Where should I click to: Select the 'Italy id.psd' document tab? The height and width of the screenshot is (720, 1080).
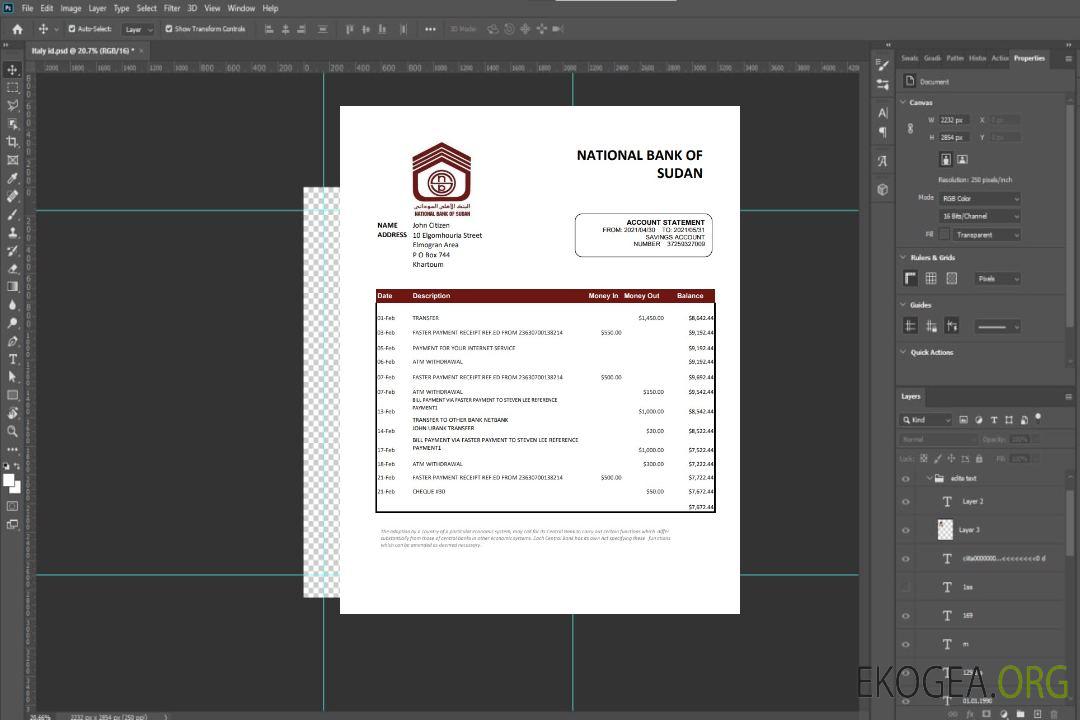pos(83,51)
